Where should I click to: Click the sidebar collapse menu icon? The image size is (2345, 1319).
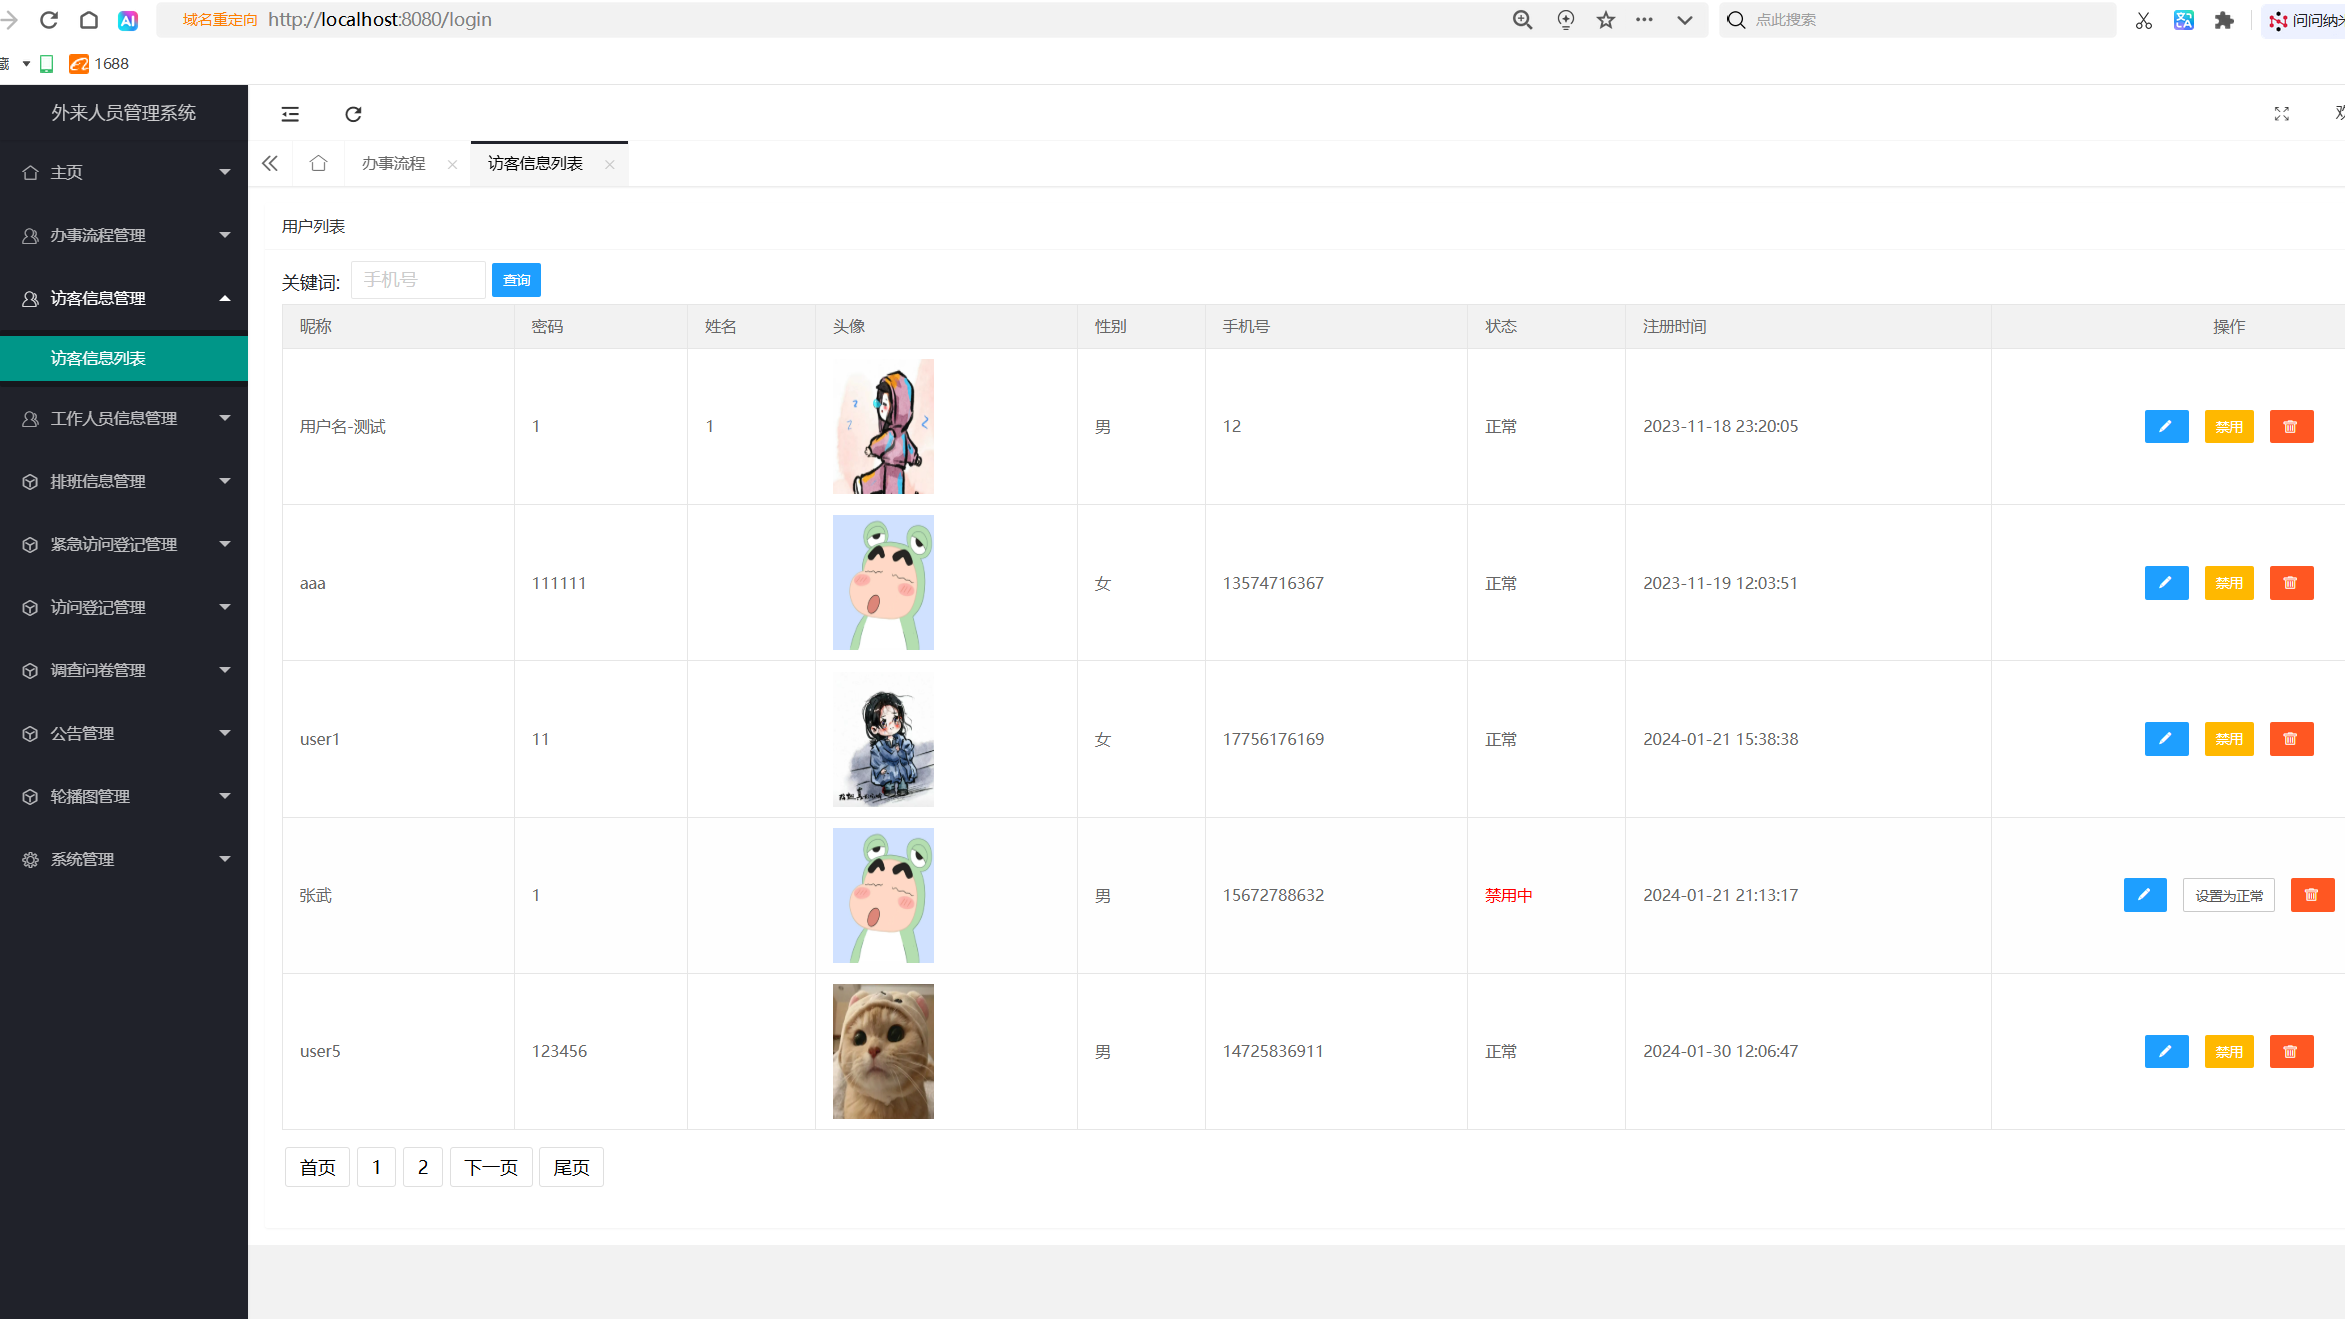pyautogui.click(x=290, y=114)
